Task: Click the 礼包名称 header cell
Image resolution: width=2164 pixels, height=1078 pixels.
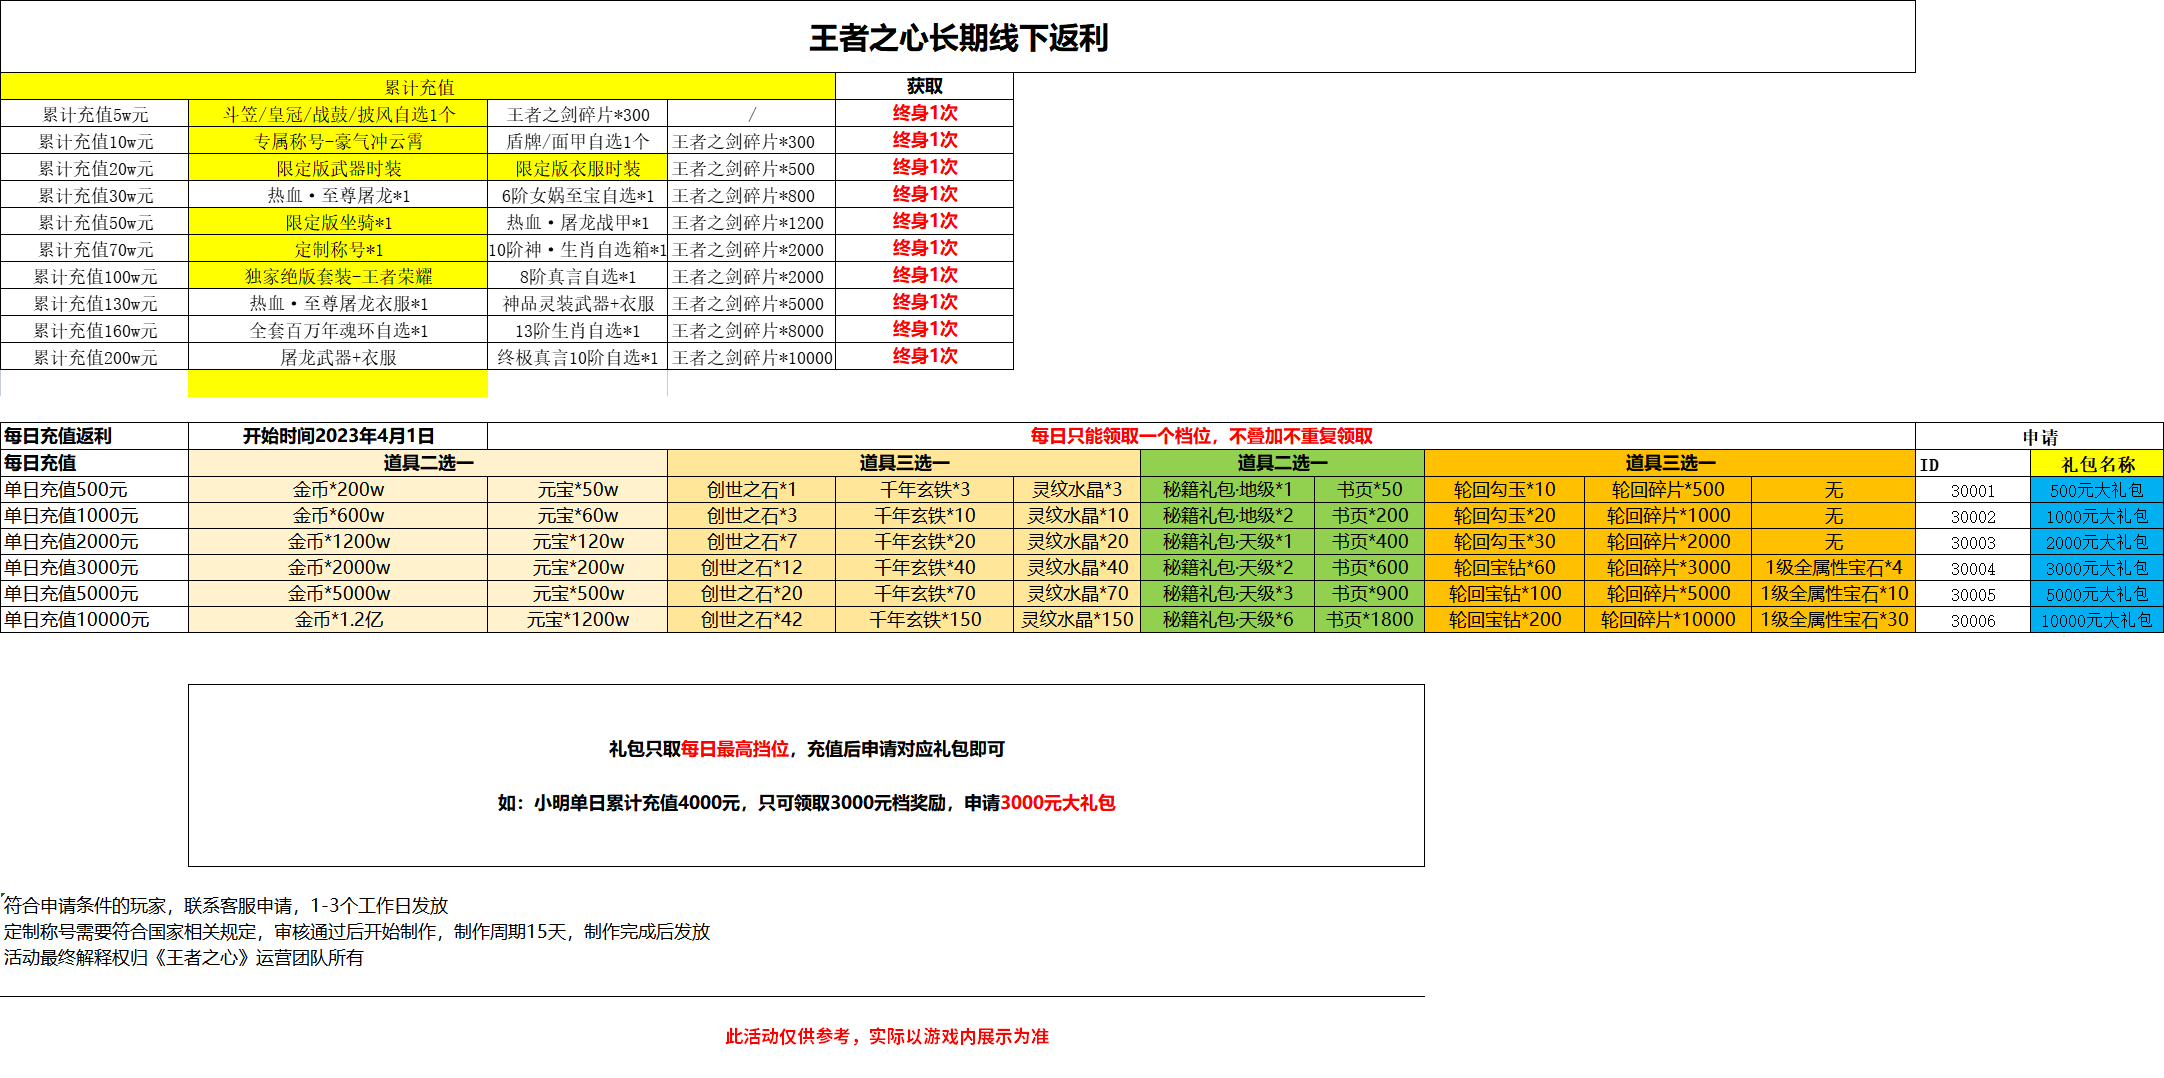Action: coord(2097,464)
